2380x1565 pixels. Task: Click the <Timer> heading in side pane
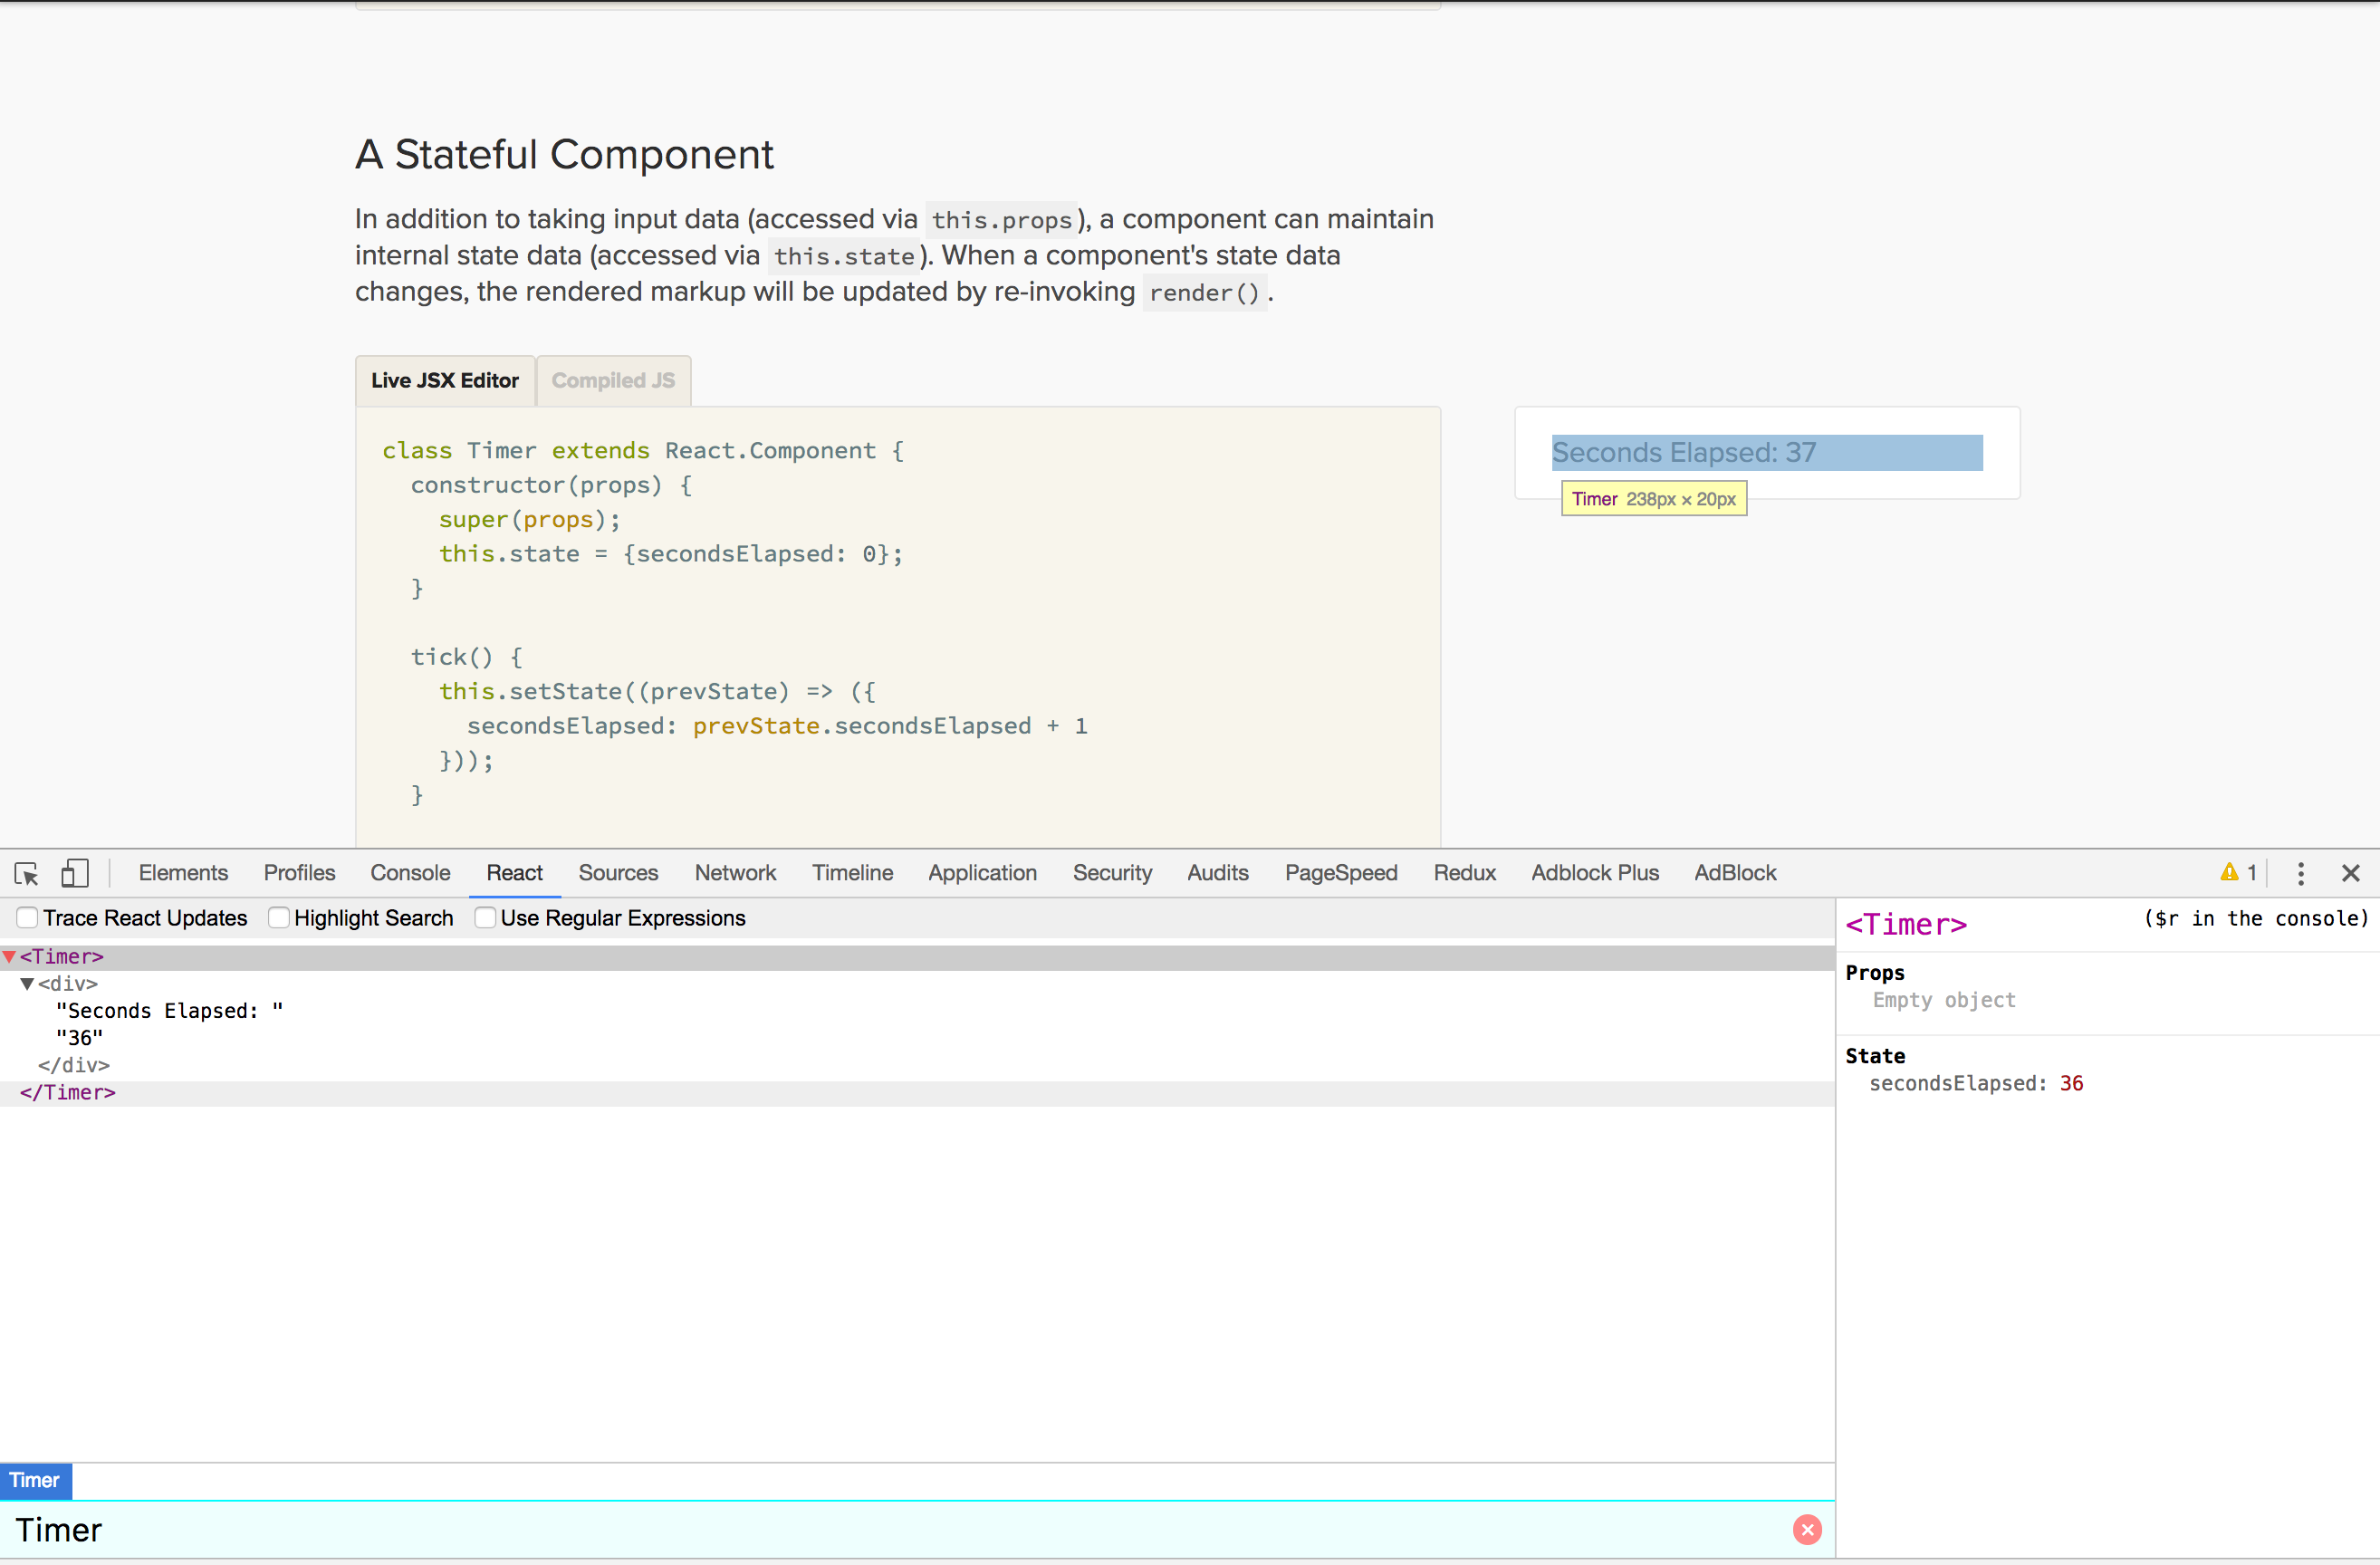pos(1906,925)
